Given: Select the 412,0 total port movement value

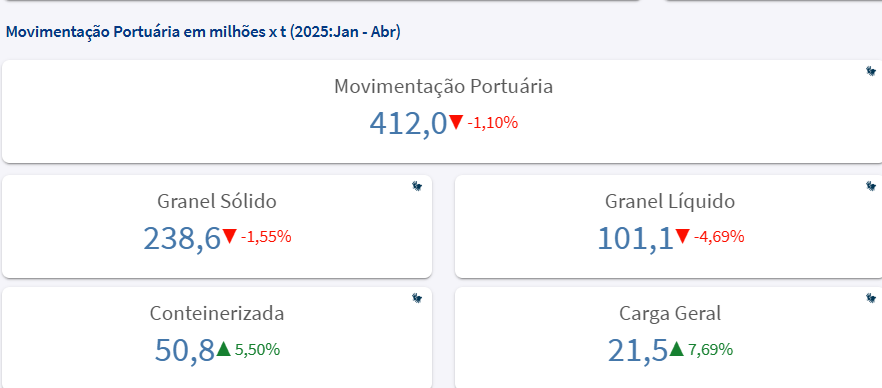Looking at the screenshot, I should (x=408, y=123).
